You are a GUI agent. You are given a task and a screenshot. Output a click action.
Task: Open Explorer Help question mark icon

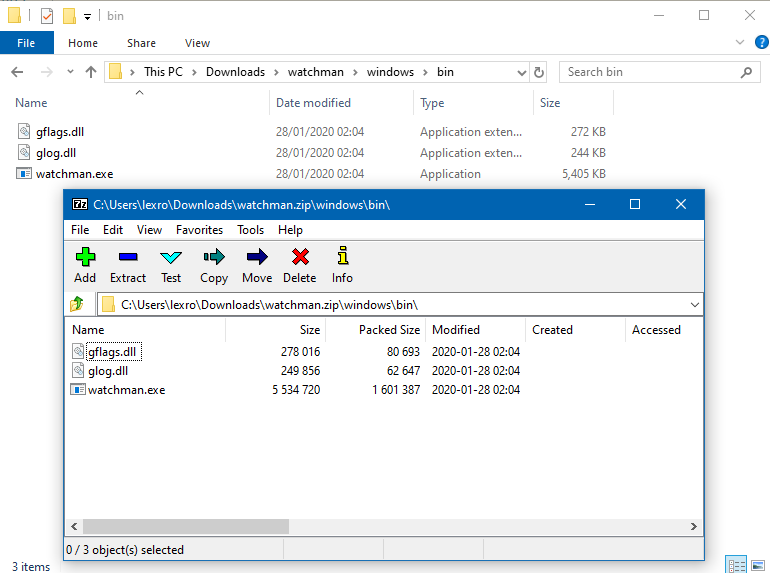[x=762, y=42]
